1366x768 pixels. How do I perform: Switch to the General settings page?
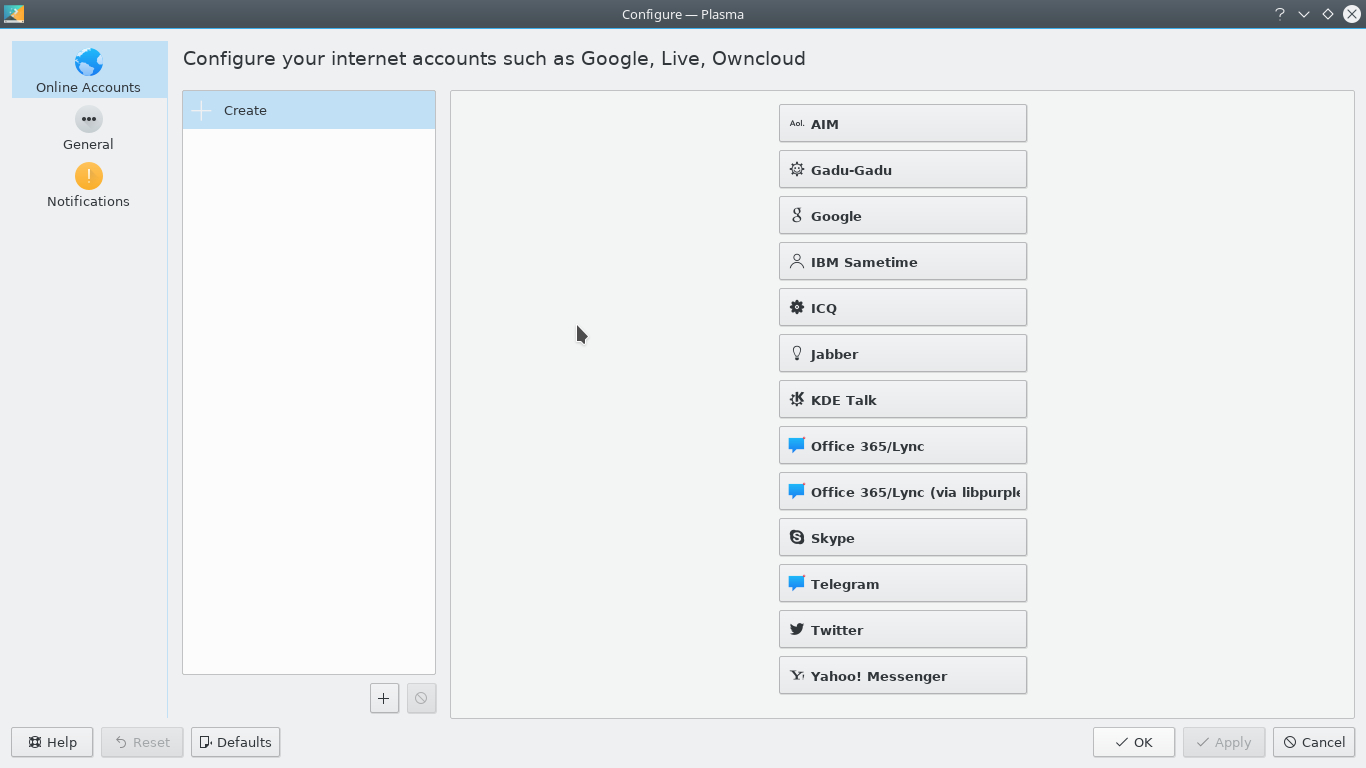click(89, 128)
